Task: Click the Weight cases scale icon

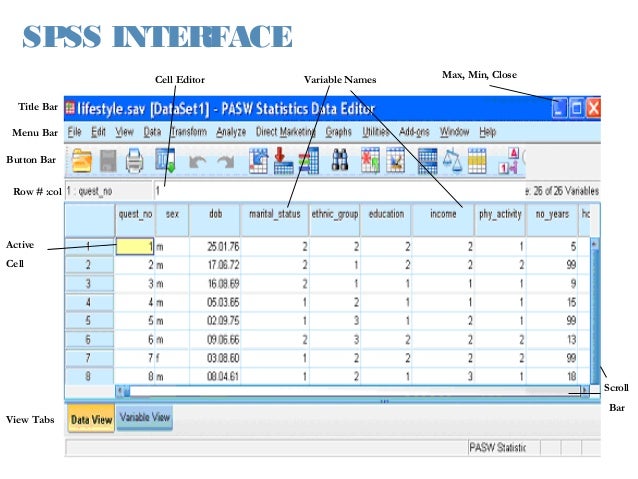Action: pyautogui.click(x=452, y=161)
